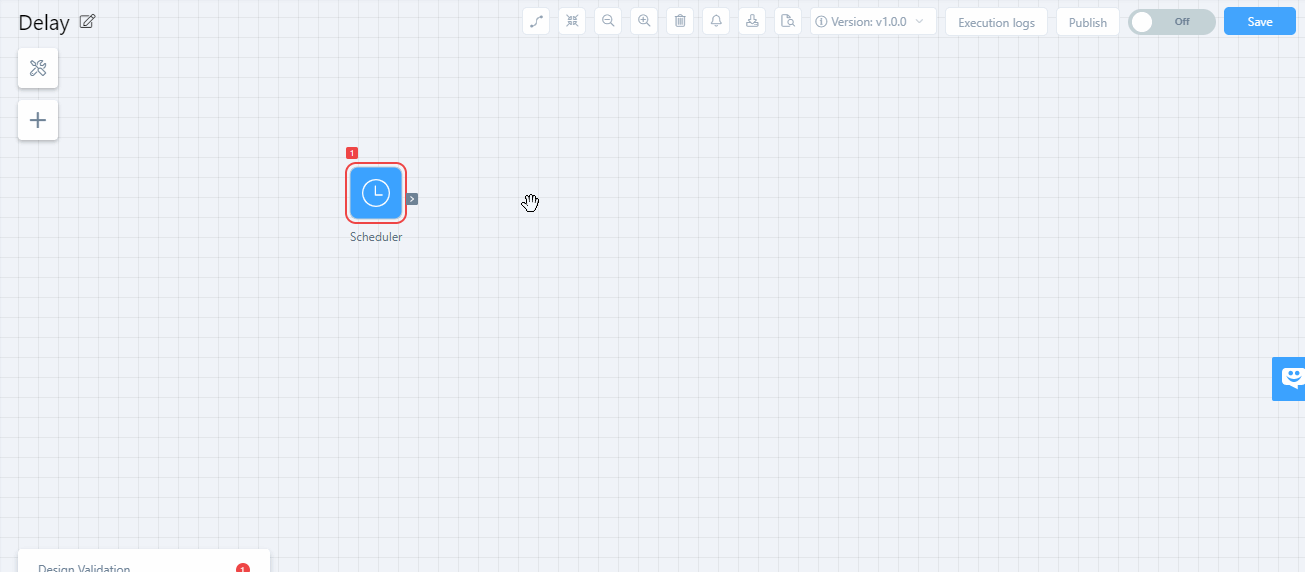Click the Publish button
Viewport: 1305px width, 572px height.
point(1087,22)
